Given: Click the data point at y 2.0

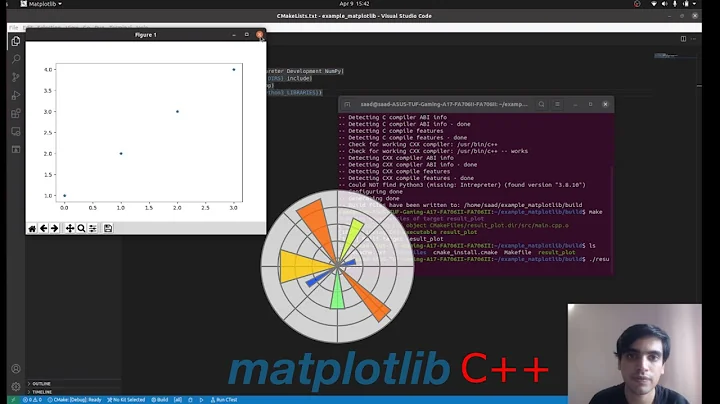Looking at the screenshot, I should click(x=121, y=153).
